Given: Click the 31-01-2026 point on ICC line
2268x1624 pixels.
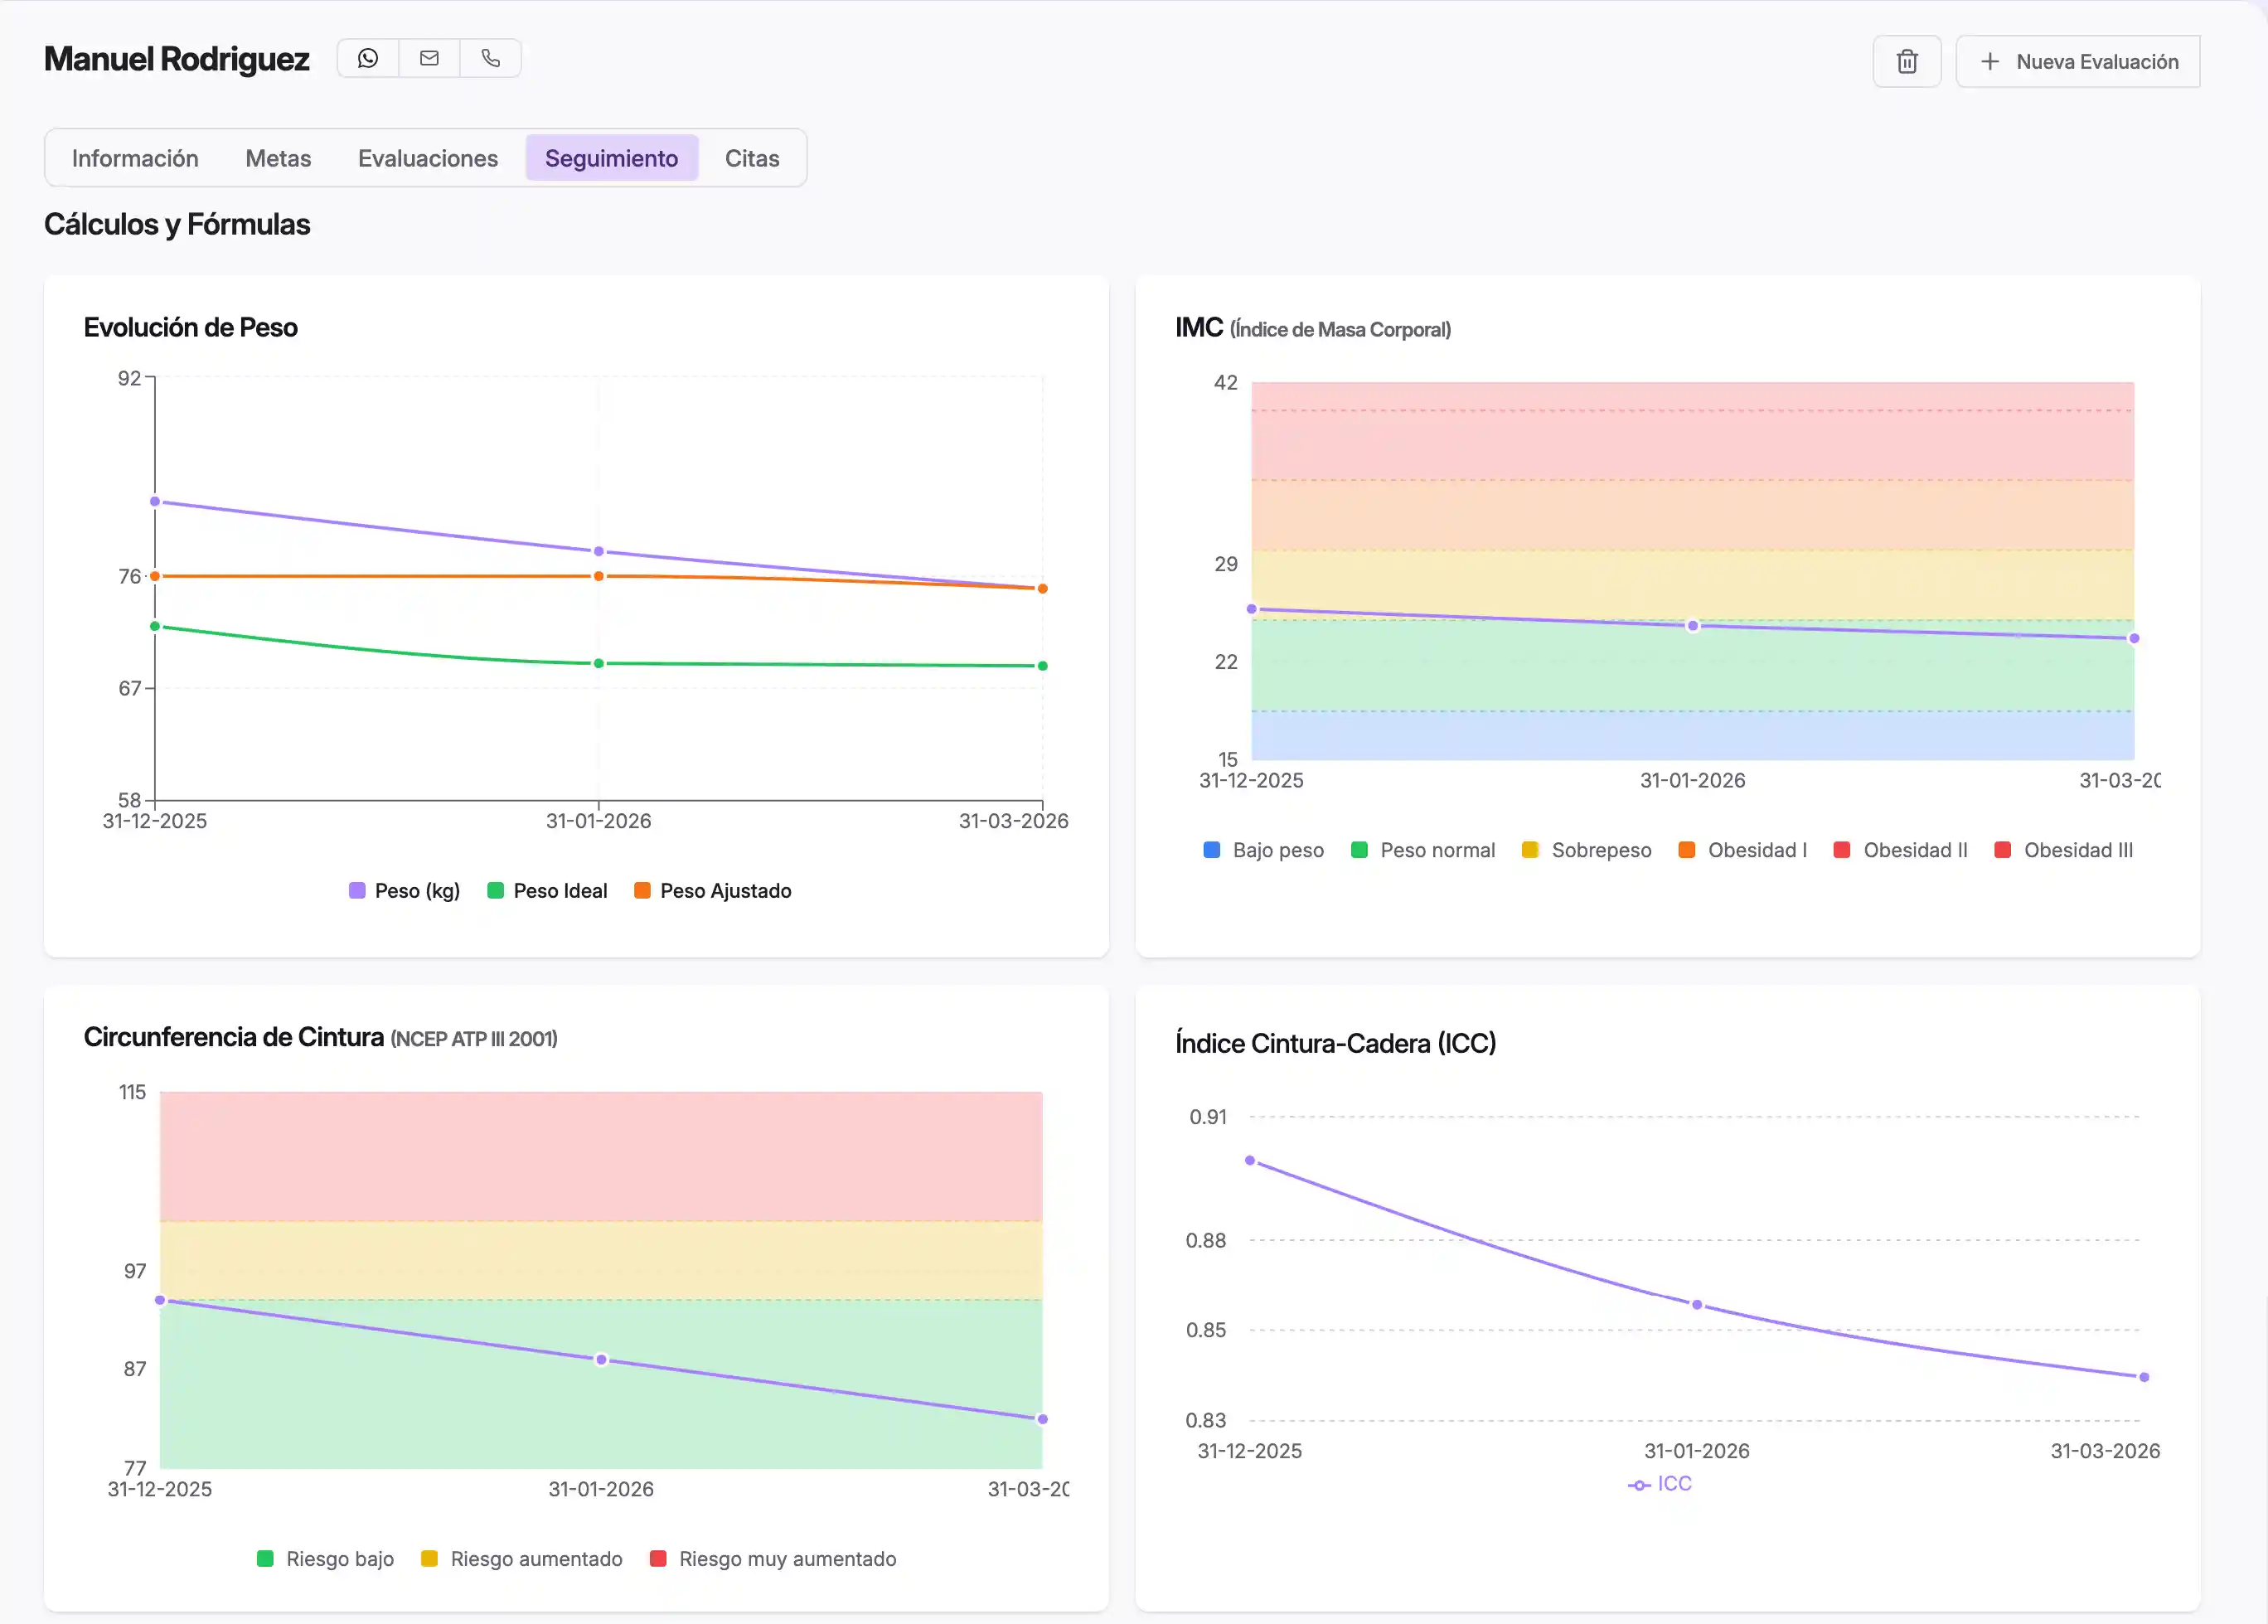Looking at the screenshot, I should coord(1696,1305).
